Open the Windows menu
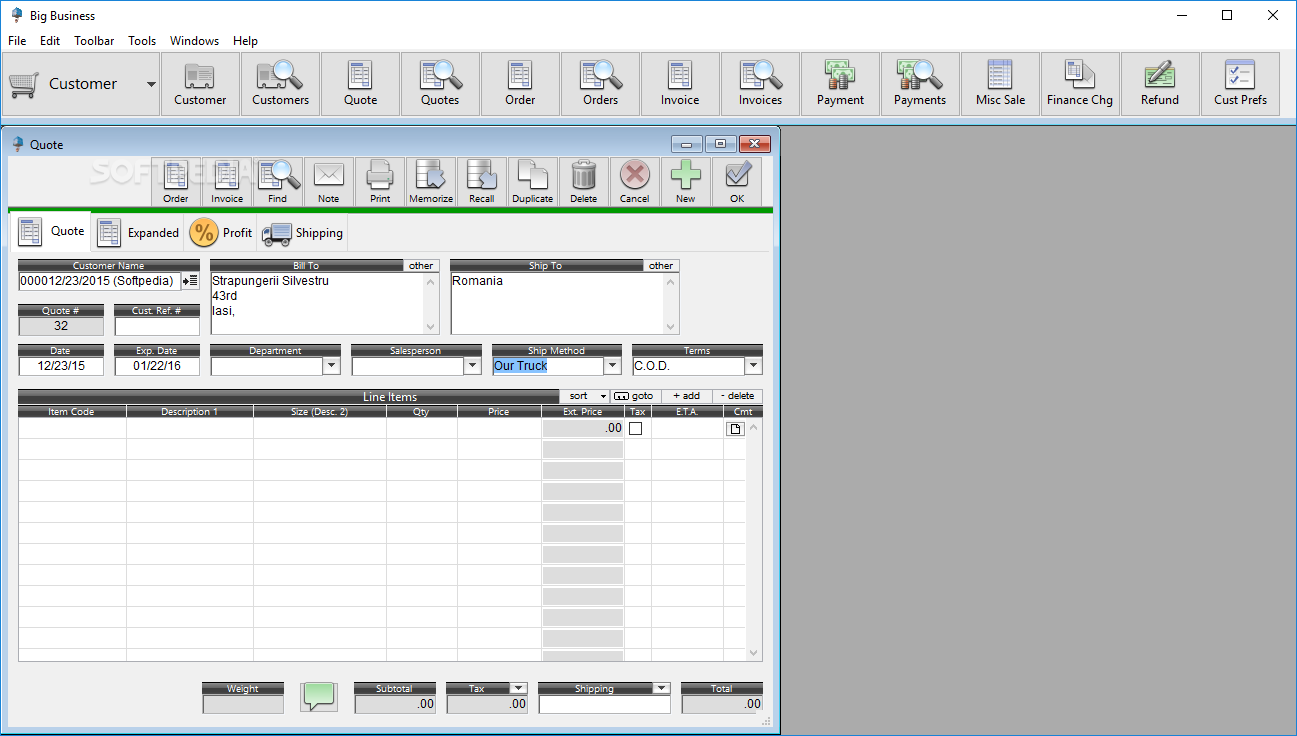 pos(194,41)
